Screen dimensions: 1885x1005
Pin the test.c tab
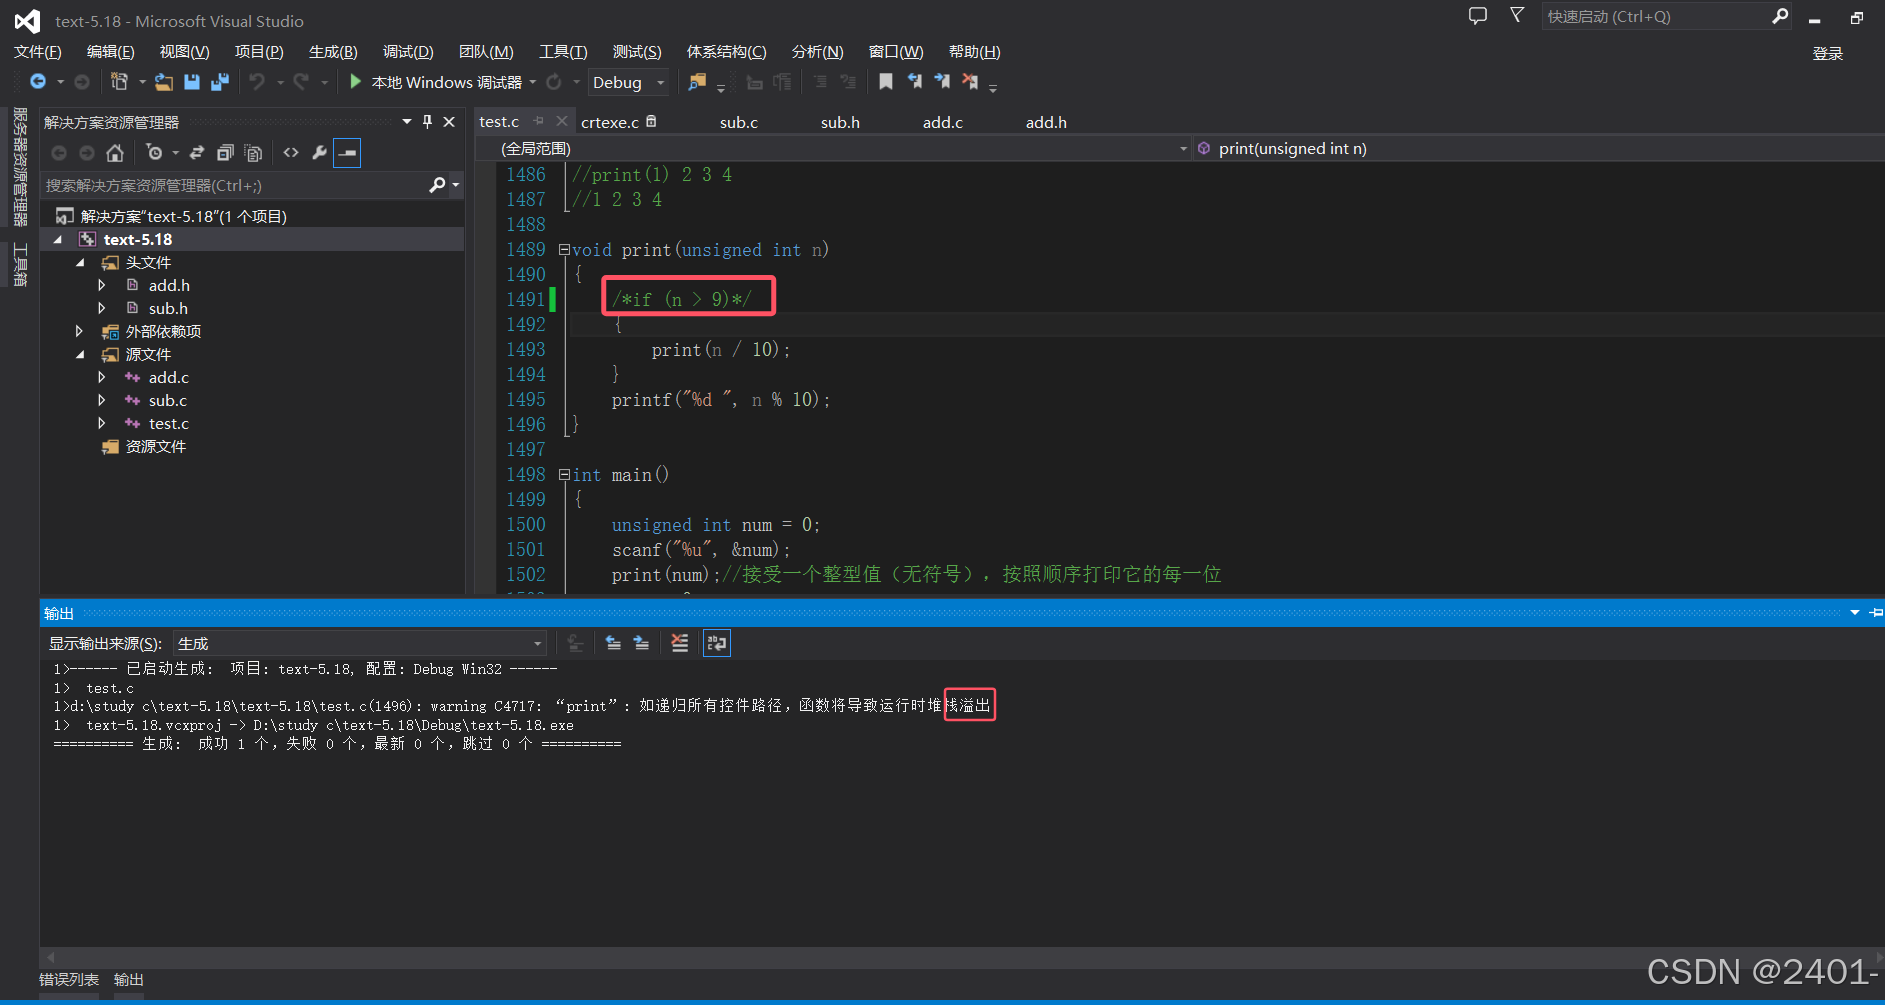click(539, 121)
